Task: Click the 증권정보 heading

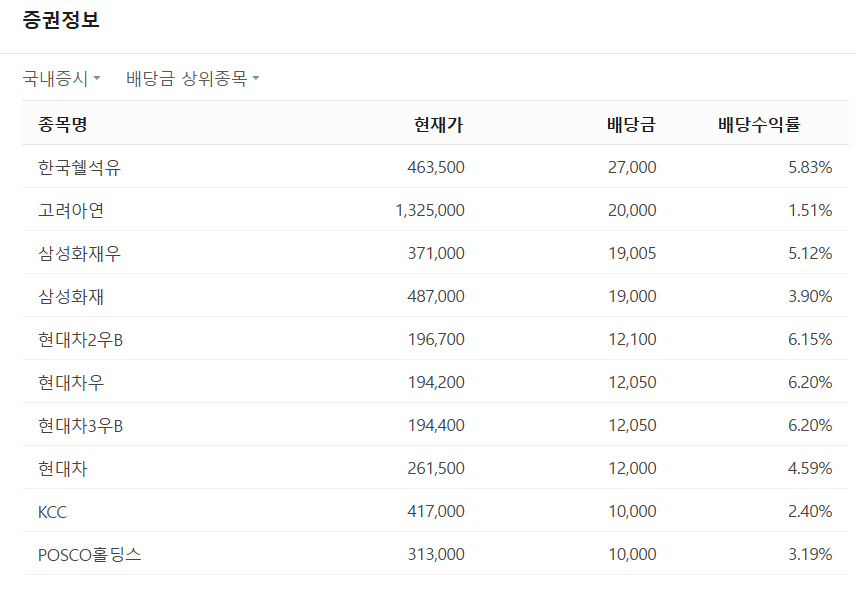Action: click(x=61, y=20)
